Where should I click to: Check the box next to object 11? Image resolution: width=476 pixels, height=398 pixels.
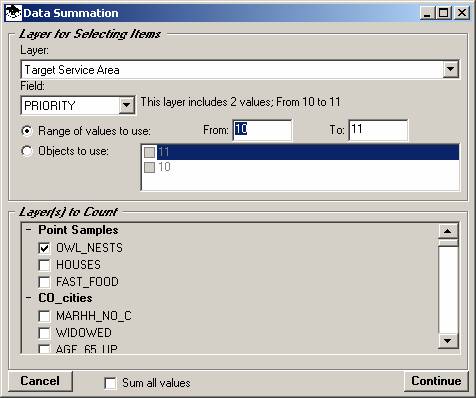click(149, 152)
